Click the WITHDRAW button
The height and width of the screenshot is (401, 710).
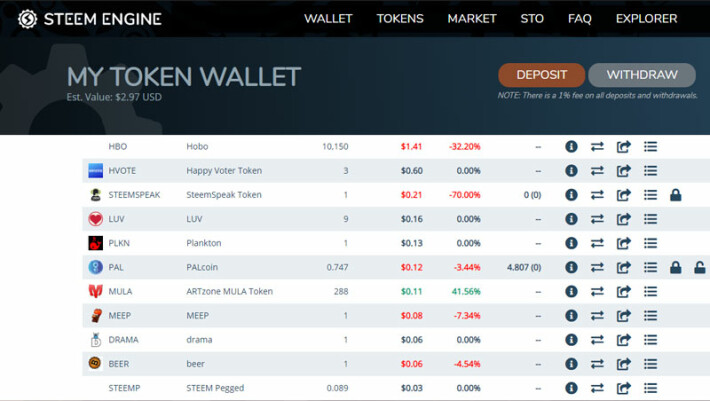click(642, 75)
